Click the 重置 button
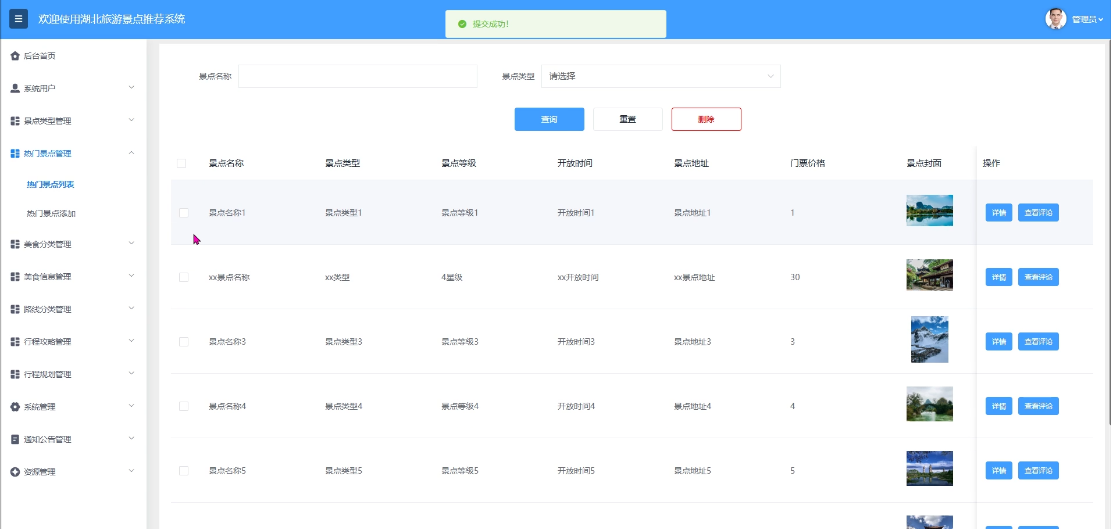 coord(628,120)
